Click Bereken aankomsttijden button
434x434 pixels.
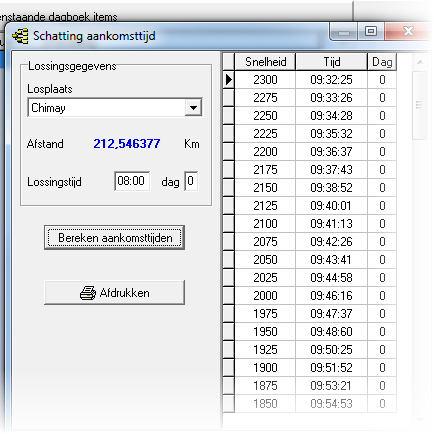[x=114, y=238]
